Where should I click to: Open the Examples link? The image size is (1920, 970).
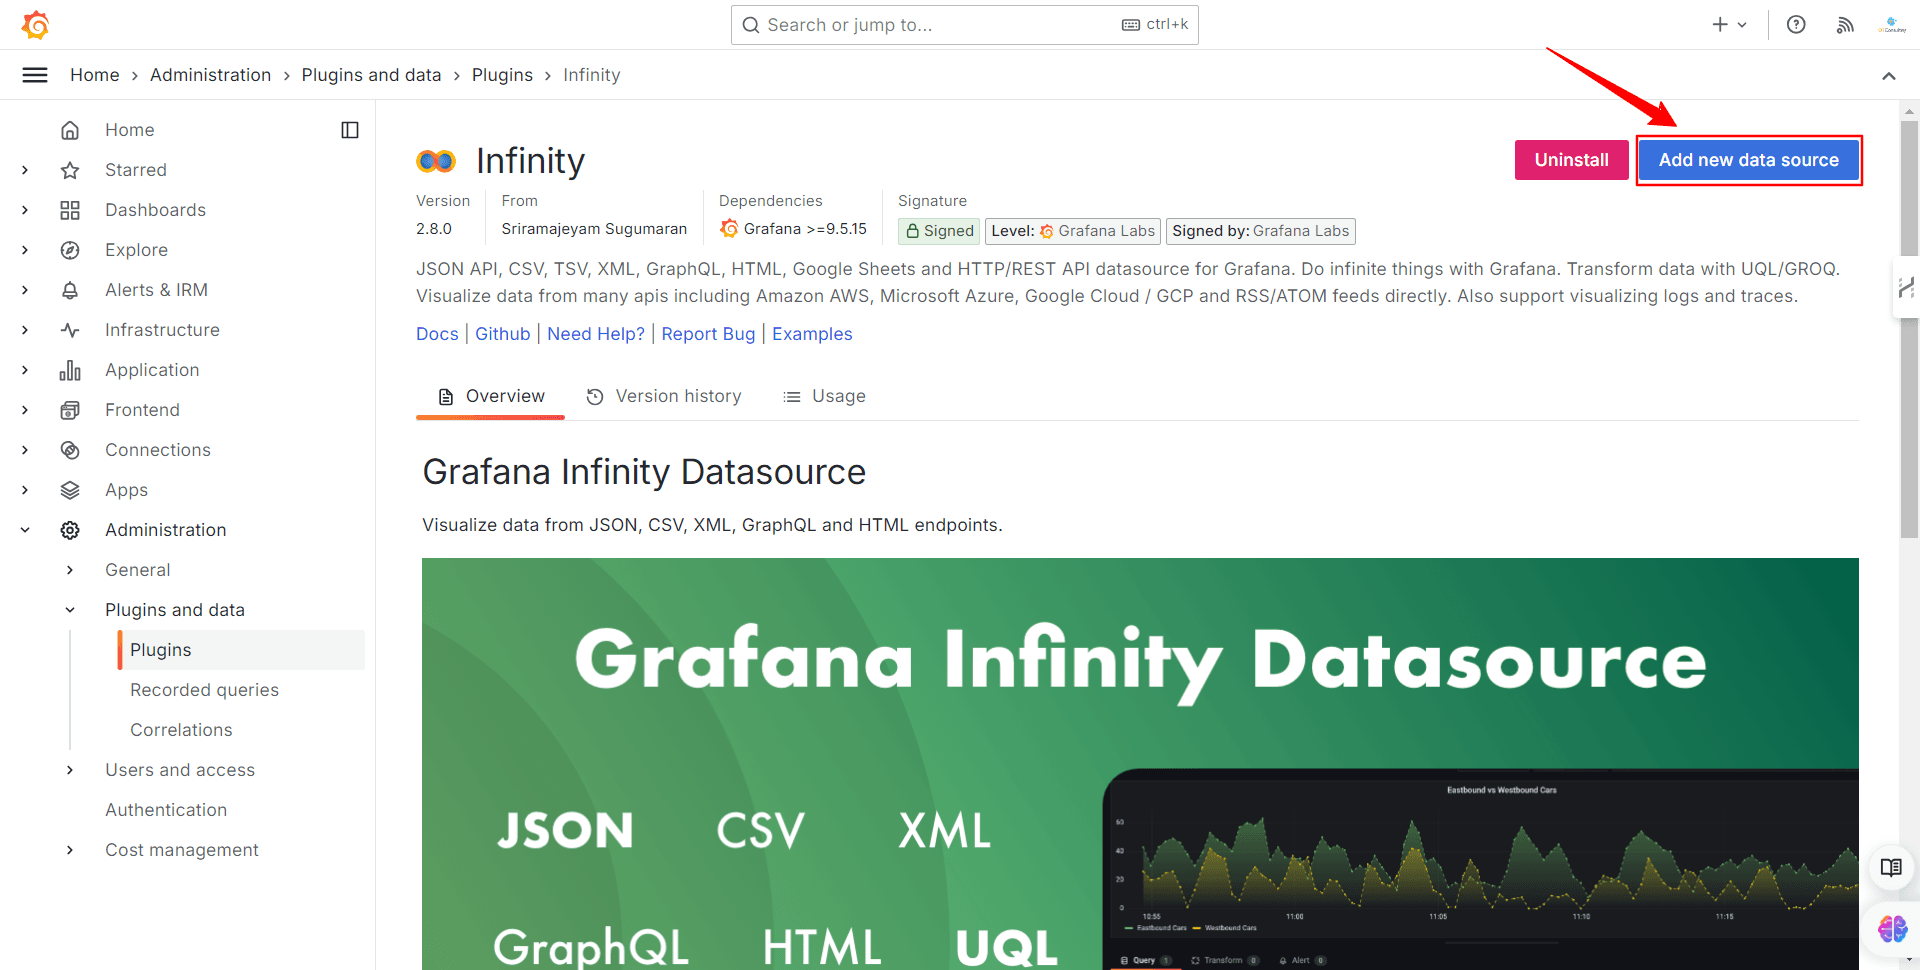[x=812, y=334]
